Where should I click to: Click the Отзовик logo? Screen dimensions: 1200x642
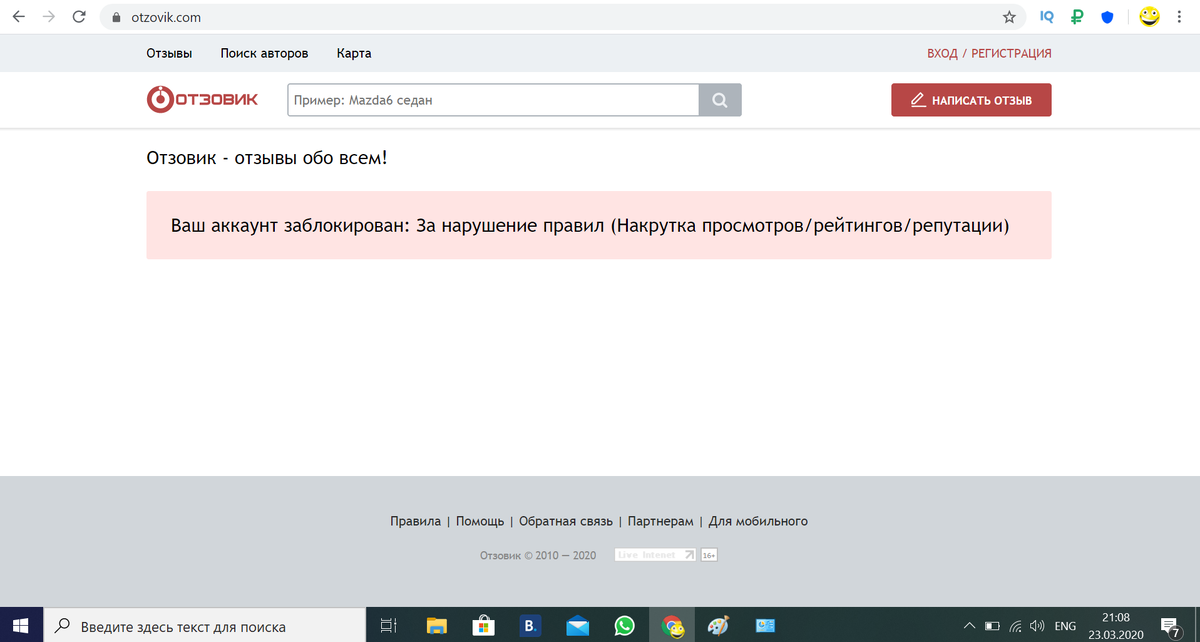202,100
